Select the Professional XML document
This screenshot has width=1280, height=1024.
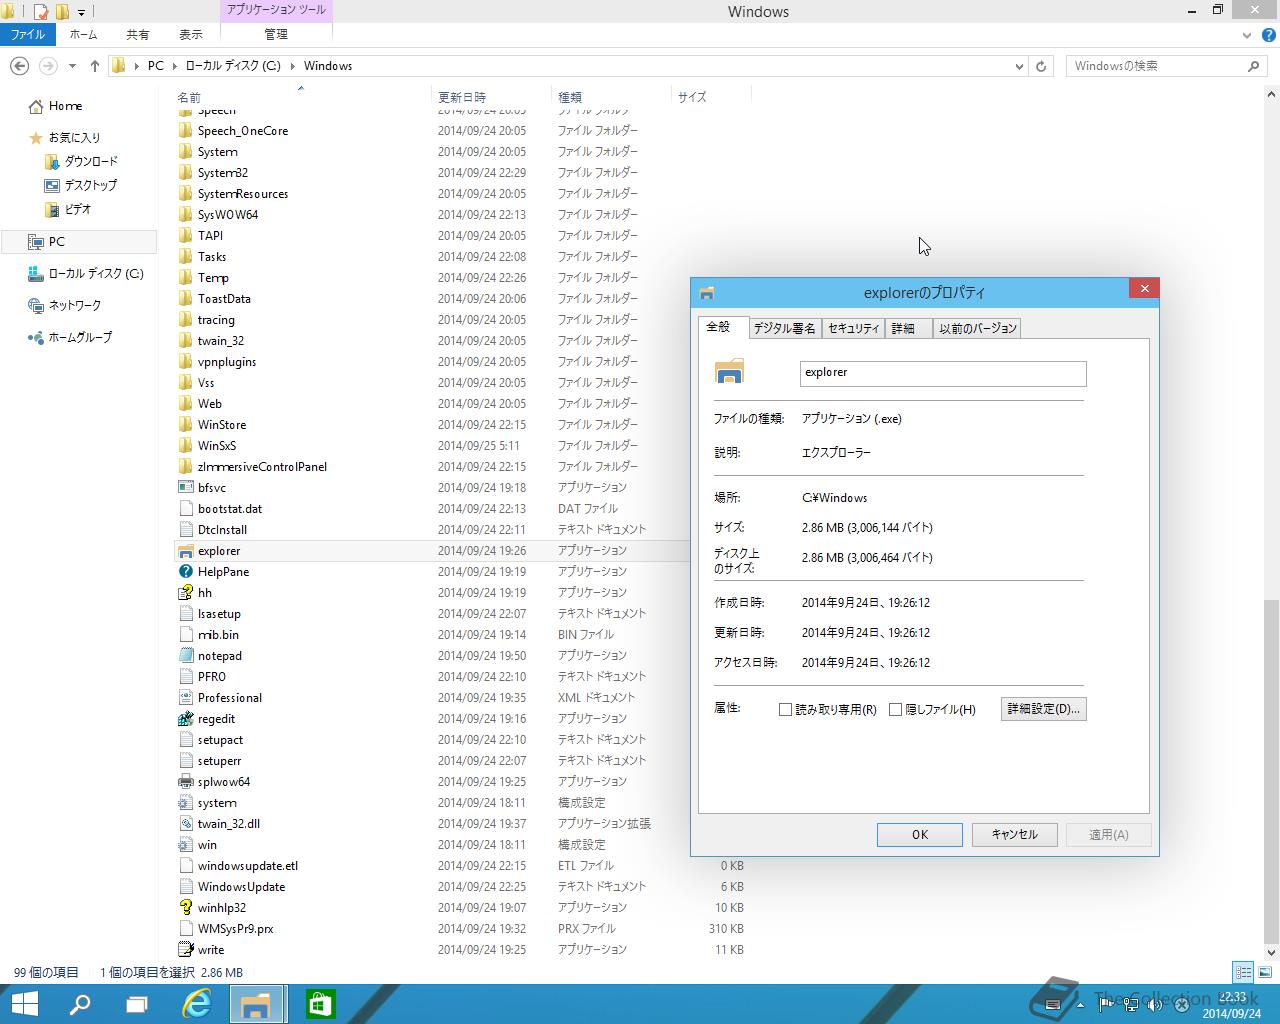[x=229, y=698]
